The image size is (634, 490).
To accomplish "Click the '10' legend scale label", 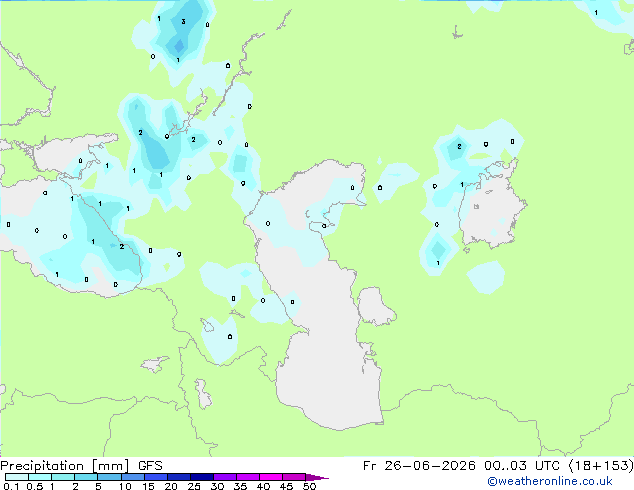I will [125, 486].
